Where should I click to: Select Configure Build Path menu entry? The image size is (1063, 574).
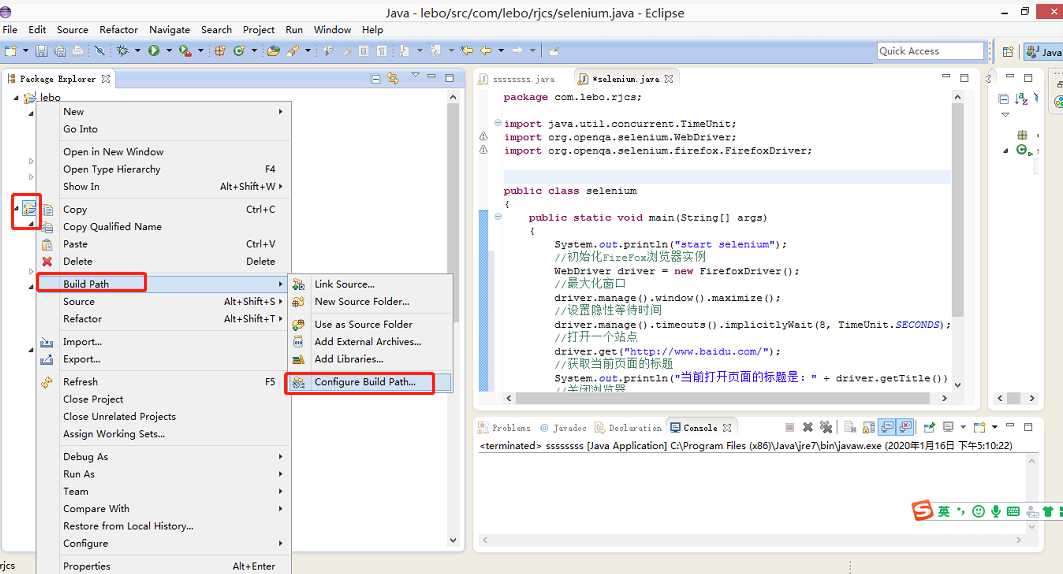pyautogui.click(x=364, y=382)
